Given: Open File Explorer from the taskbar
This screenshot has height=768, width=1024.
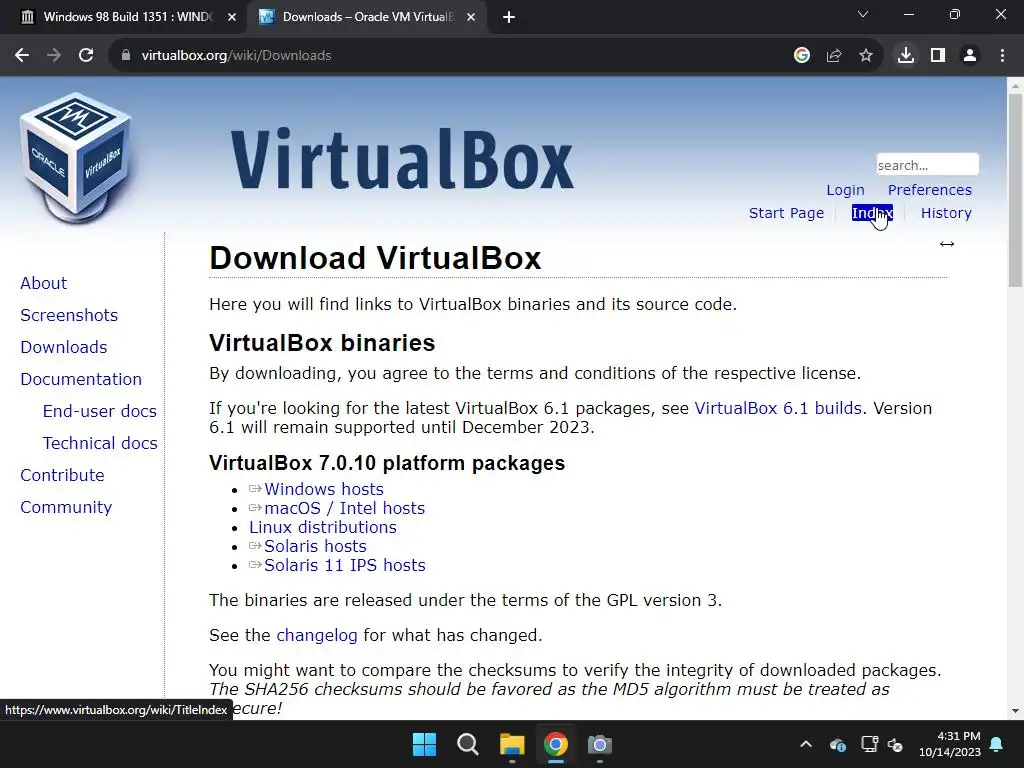Looking at the screenshot, I should click(512, 744).
